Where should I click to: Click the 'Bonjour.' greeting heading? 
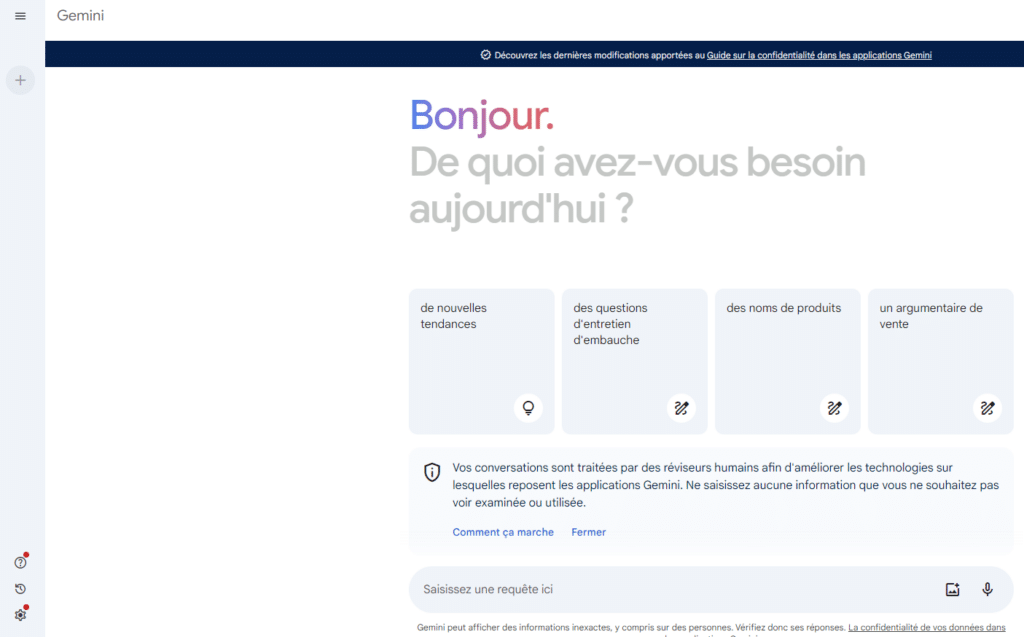481,116
